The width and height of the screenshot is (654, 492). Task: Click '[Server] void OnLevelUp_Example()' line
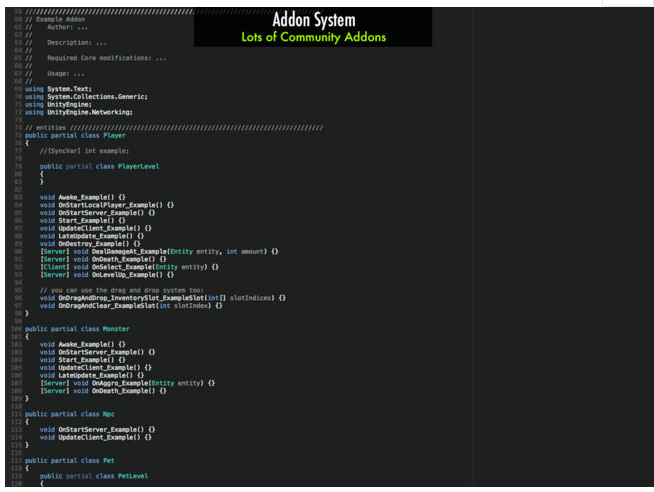point(107,275)
